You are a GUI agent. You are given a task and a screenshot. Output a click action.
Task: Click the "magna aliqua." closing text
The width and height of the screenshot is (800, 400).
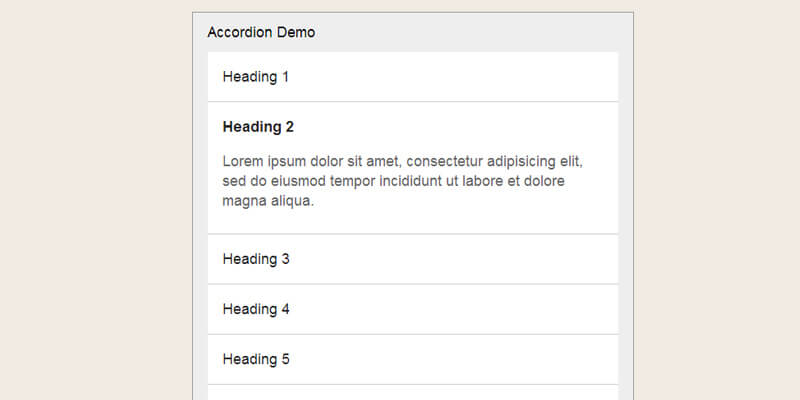(x=268, y=201)
